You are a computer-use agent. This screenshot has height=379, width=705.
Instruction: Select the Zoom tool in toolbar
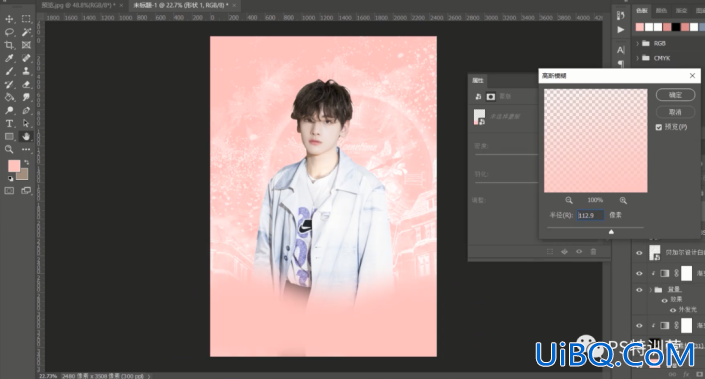[x=9, y=149]
